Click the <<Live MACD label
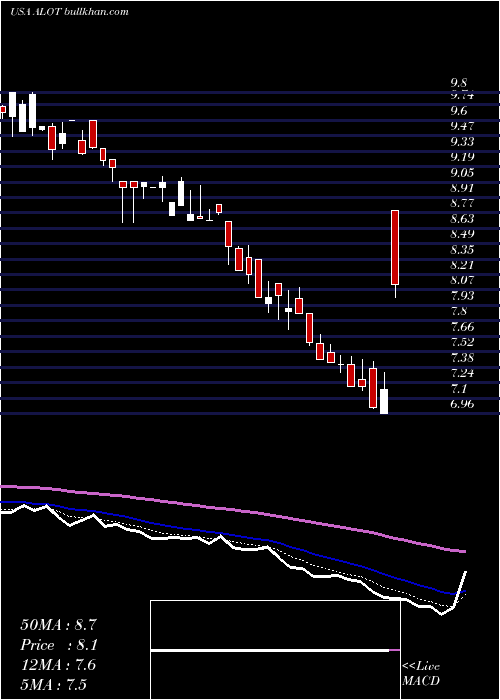 [x=421, y=673]
